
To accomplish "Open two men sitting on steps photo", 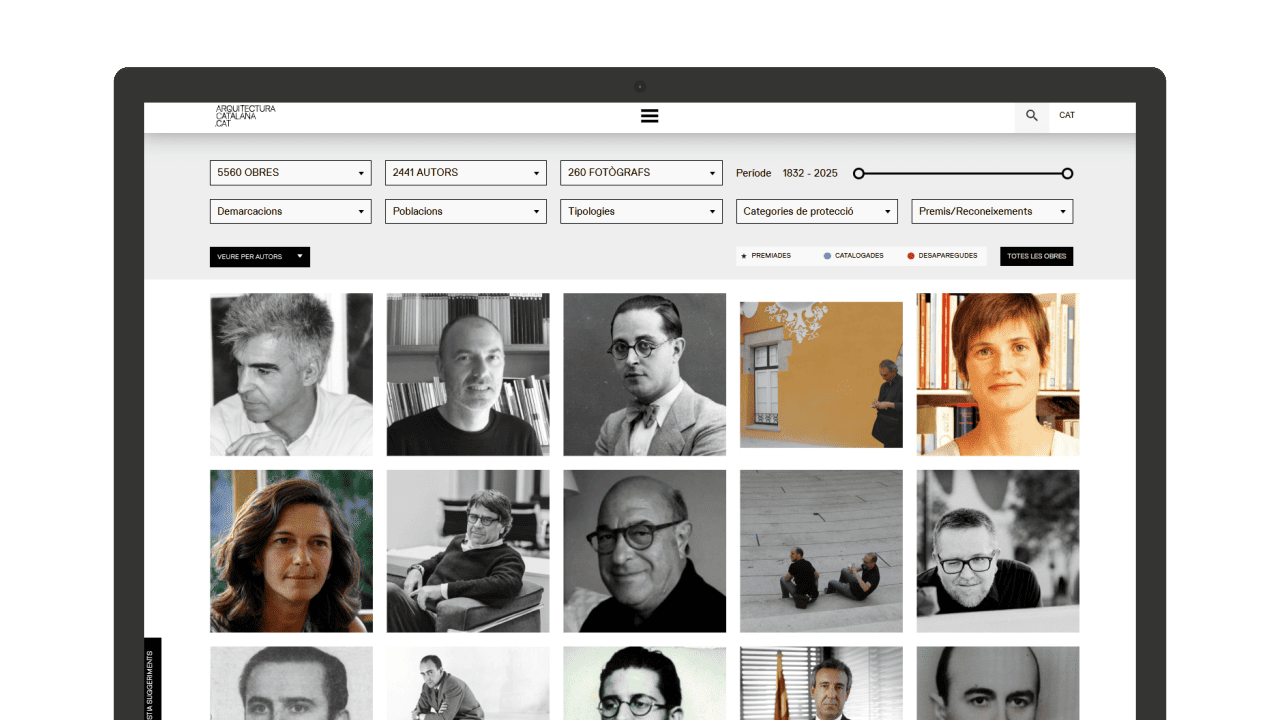I will pyautogui.click(x=821, y=551).
